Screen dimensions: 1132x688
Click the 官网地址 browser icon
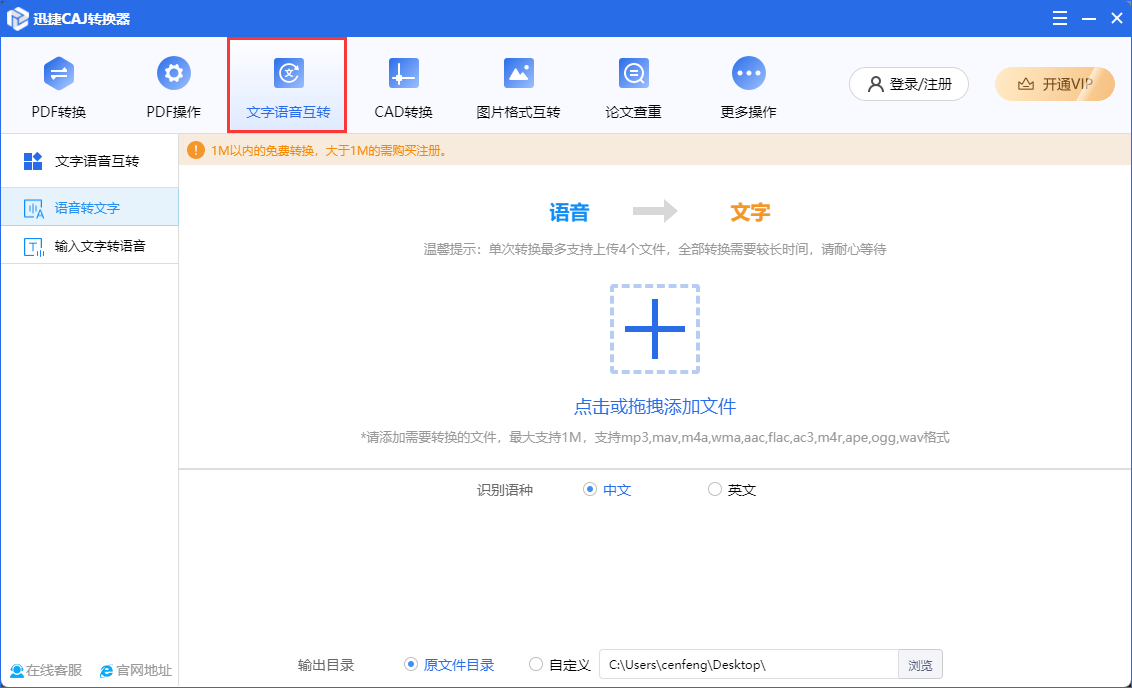pyautogui.click(x=106, y=671)
